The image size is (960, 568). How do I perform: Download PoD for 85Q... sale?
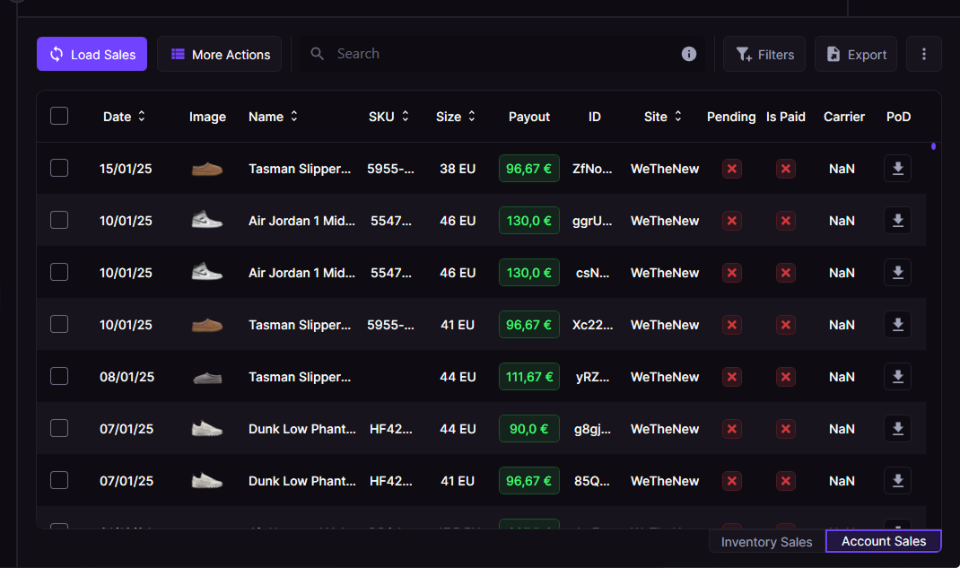(898, 480)
